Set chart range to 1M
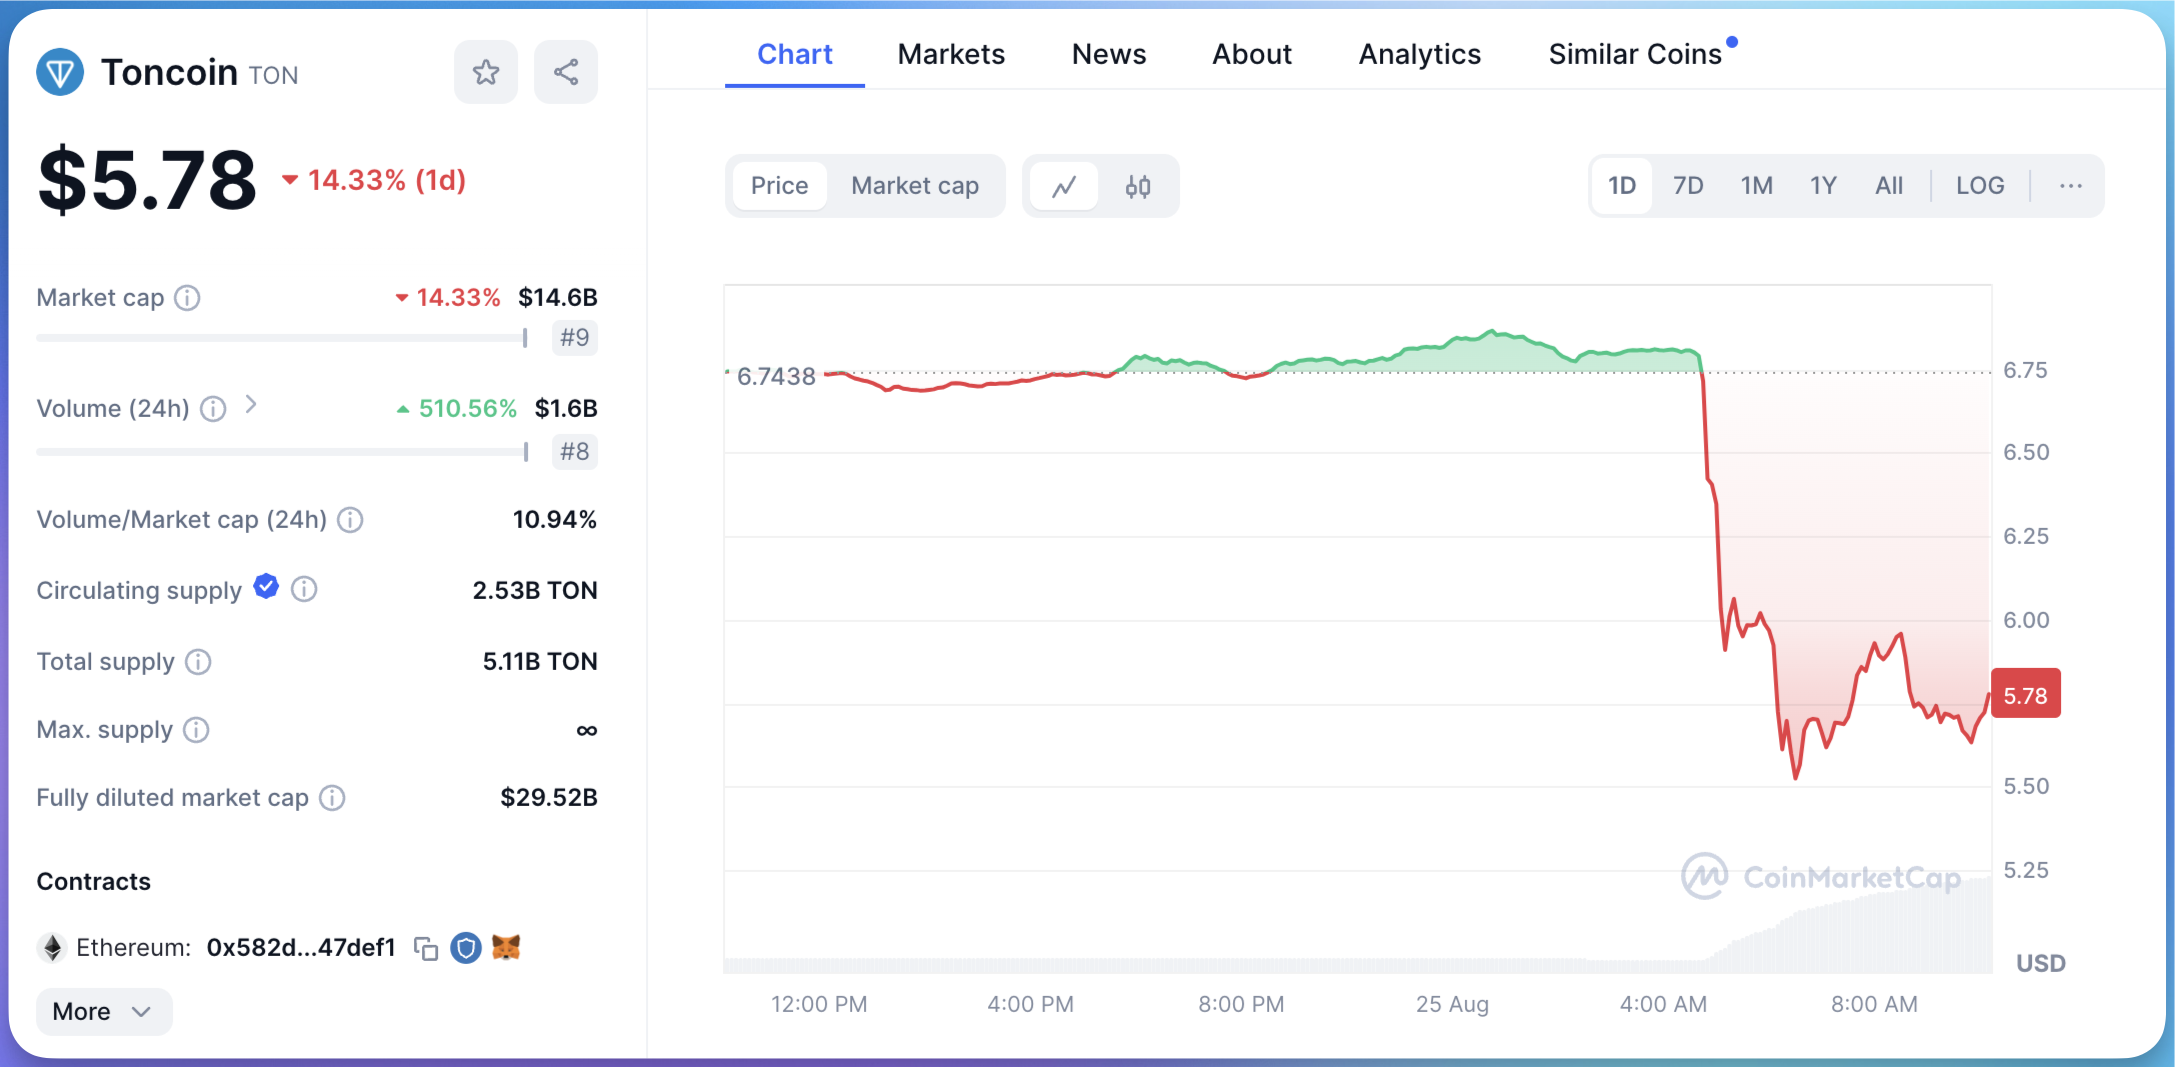Viewport: 2175px width, 1067px height. point(1756,186)
